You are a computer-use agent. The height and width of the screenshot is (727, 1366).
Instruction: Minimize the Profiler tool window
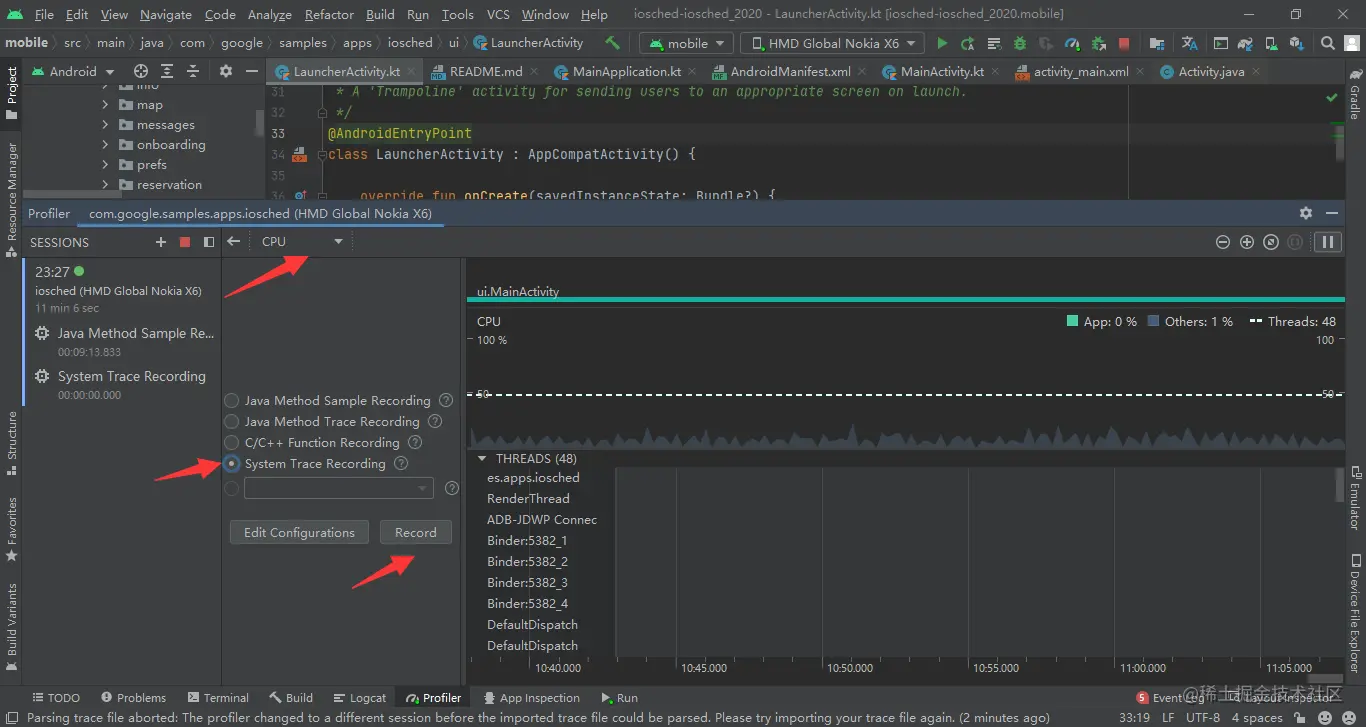(x=1332, y=213)
